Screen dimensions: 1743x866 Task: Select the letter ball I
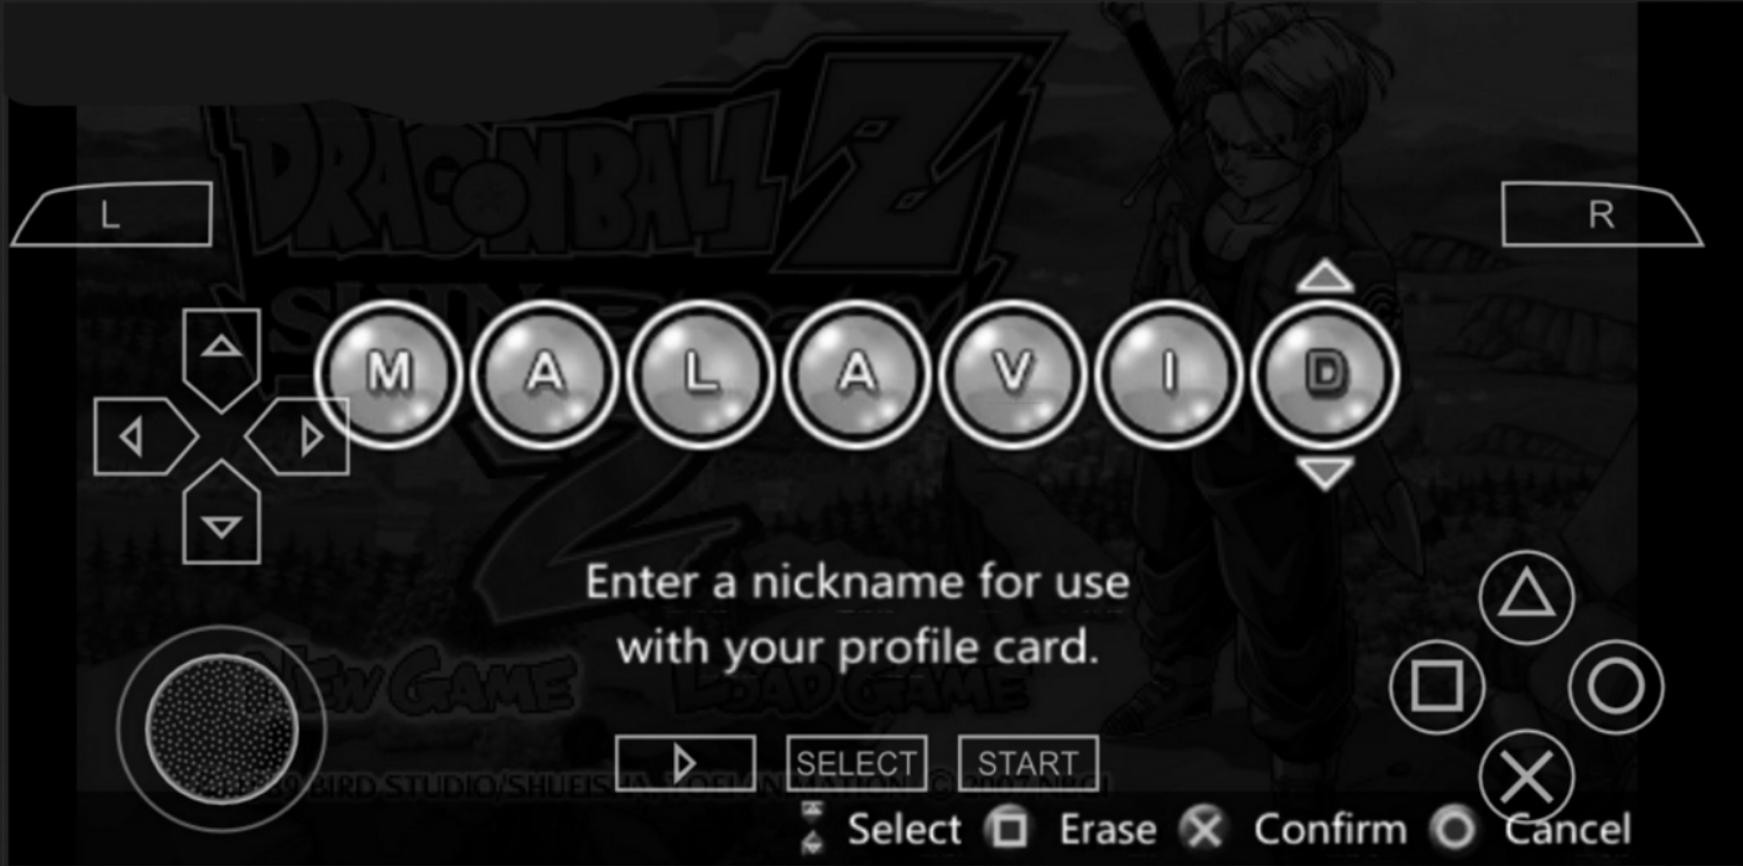(1168, 374)
